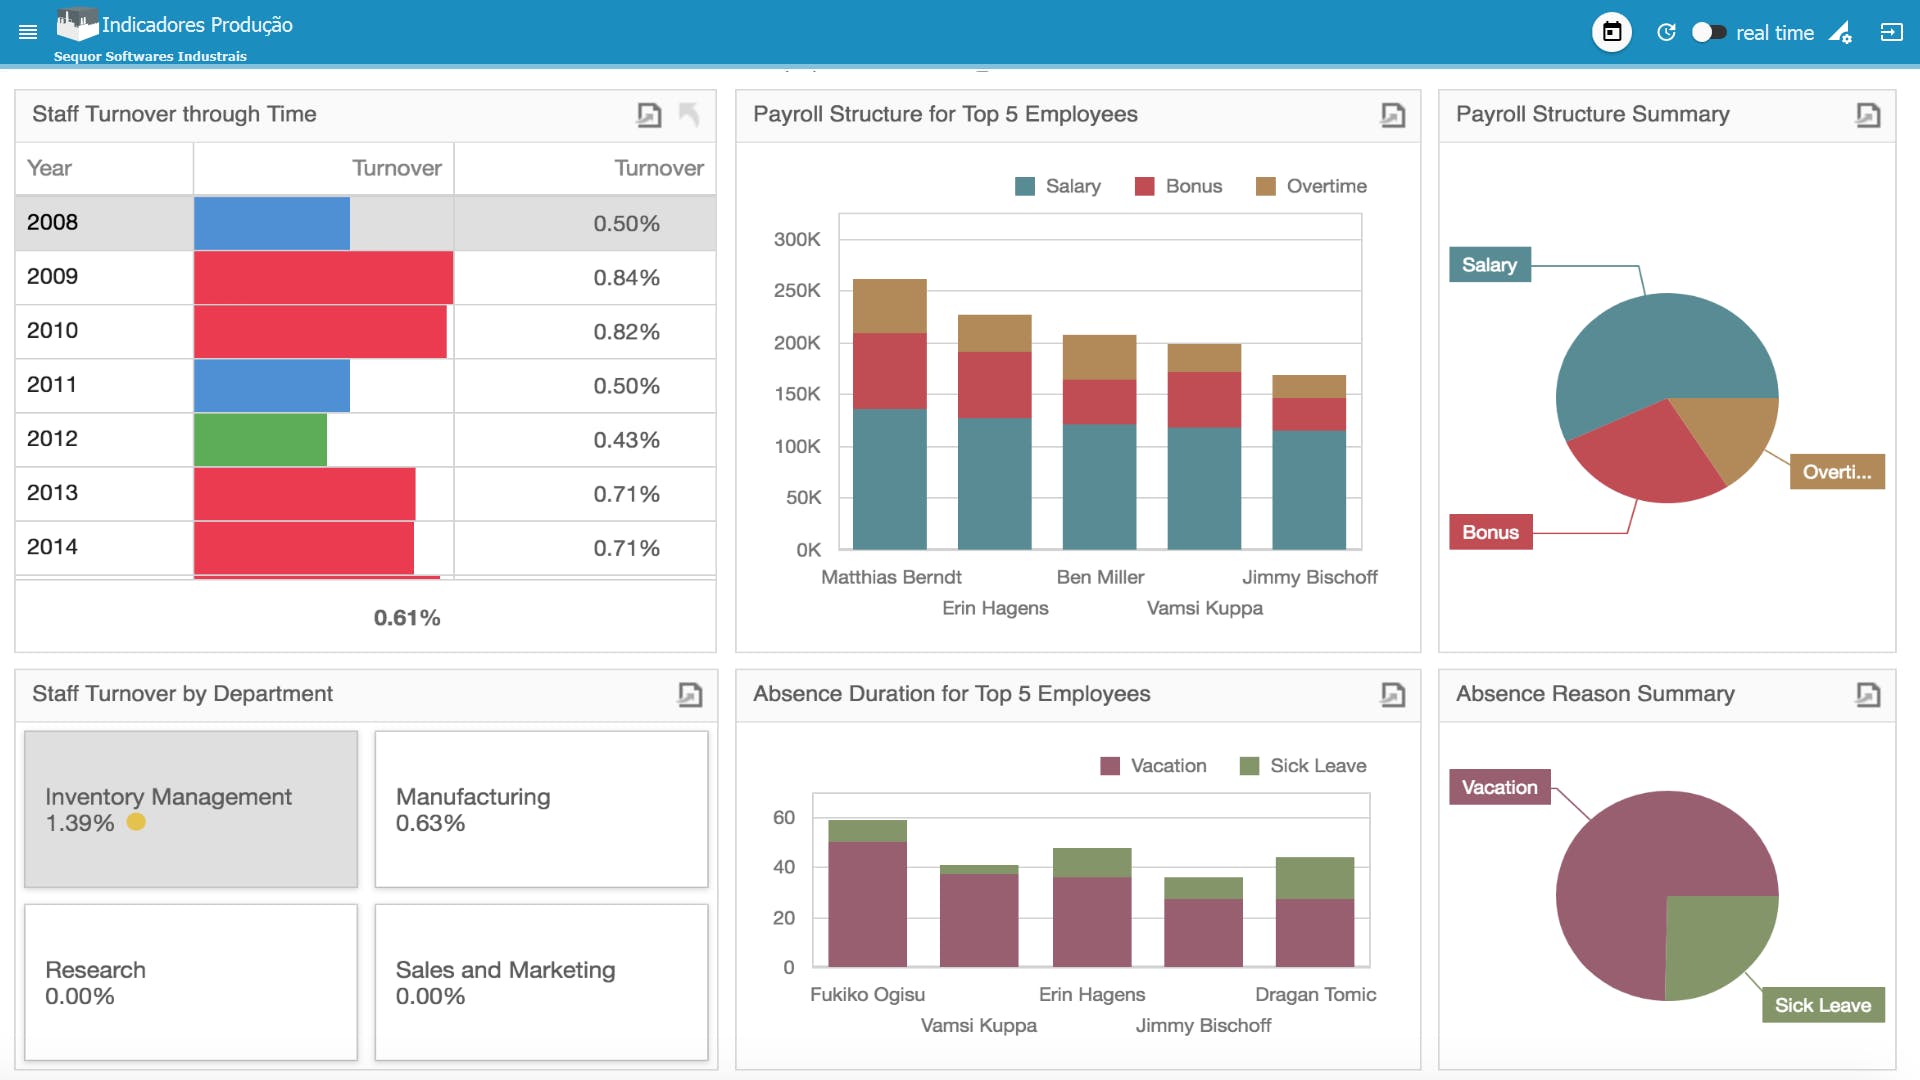Select the Manufacturing department card
1920x1080 pixels.
pos(541,809)
